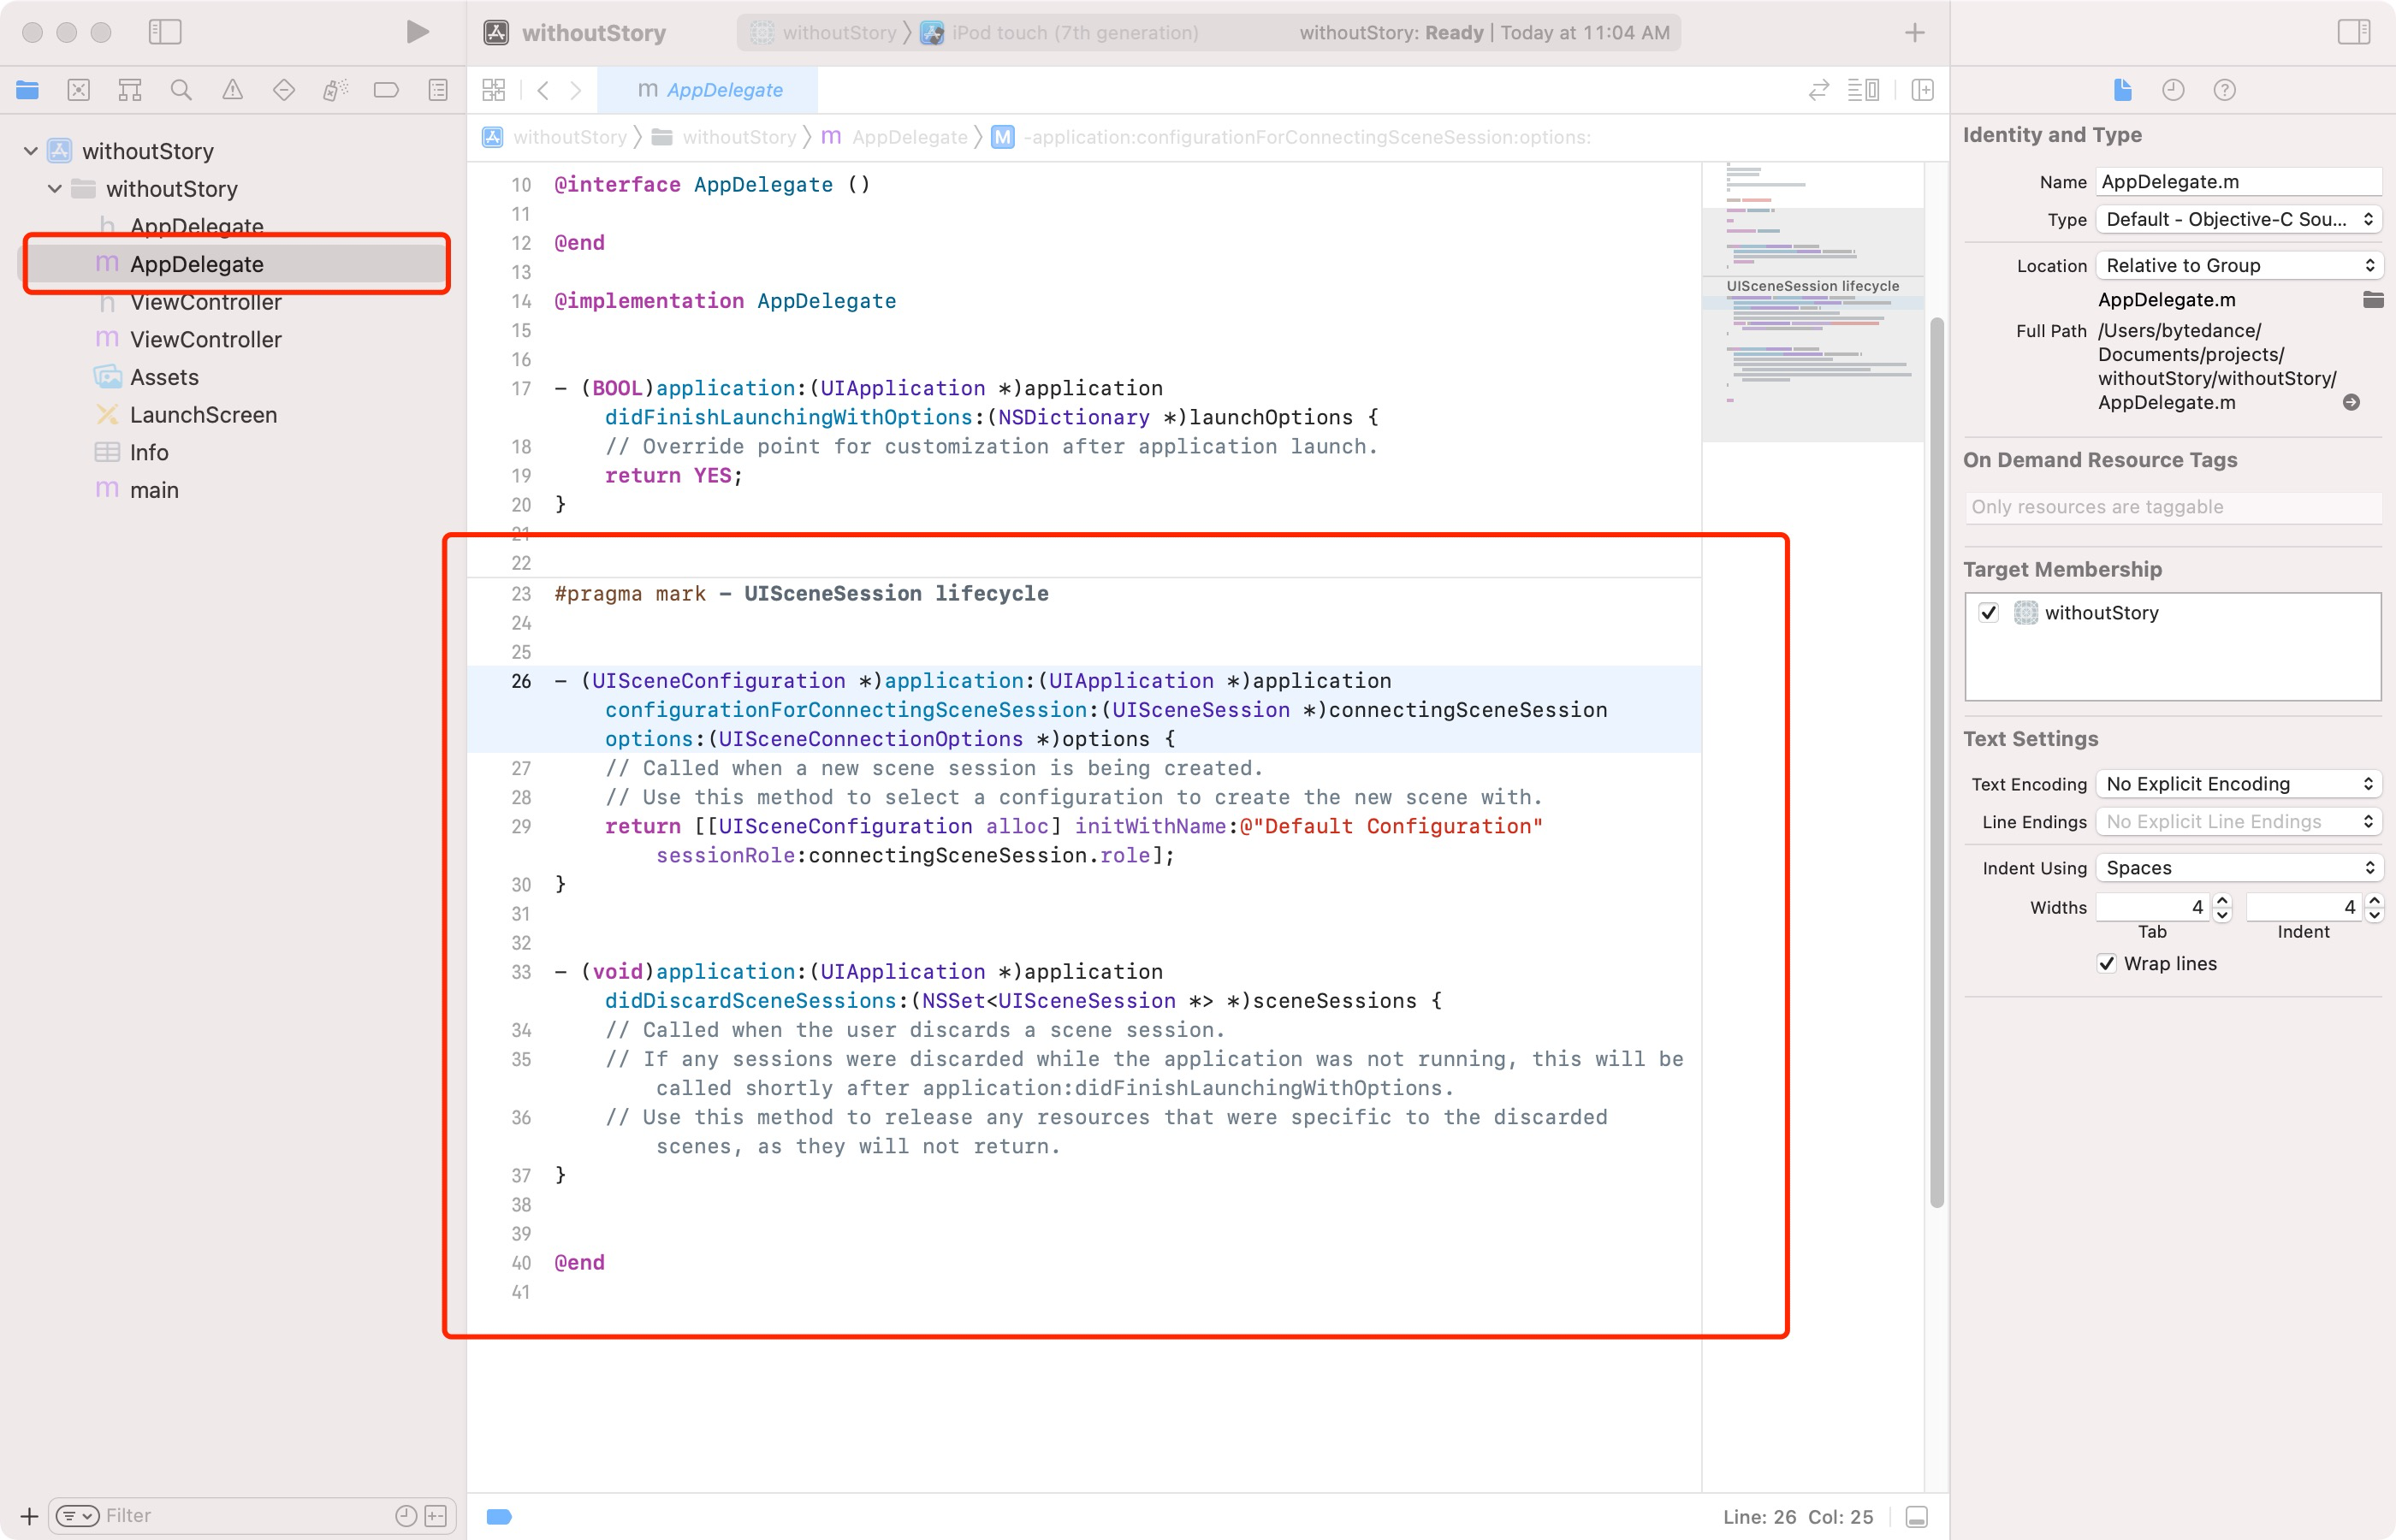Image resolution: width=2396 pixels, height=1540 pixels.
Task: Collapse the withoutStory project tree
Action: 30,150
